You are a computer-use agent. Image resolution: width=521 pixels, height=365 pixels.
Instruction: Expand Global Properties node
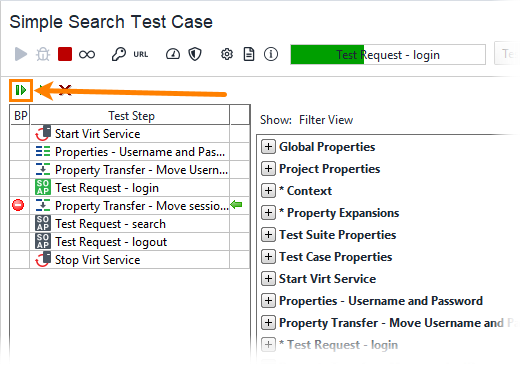tap(268, 147)
